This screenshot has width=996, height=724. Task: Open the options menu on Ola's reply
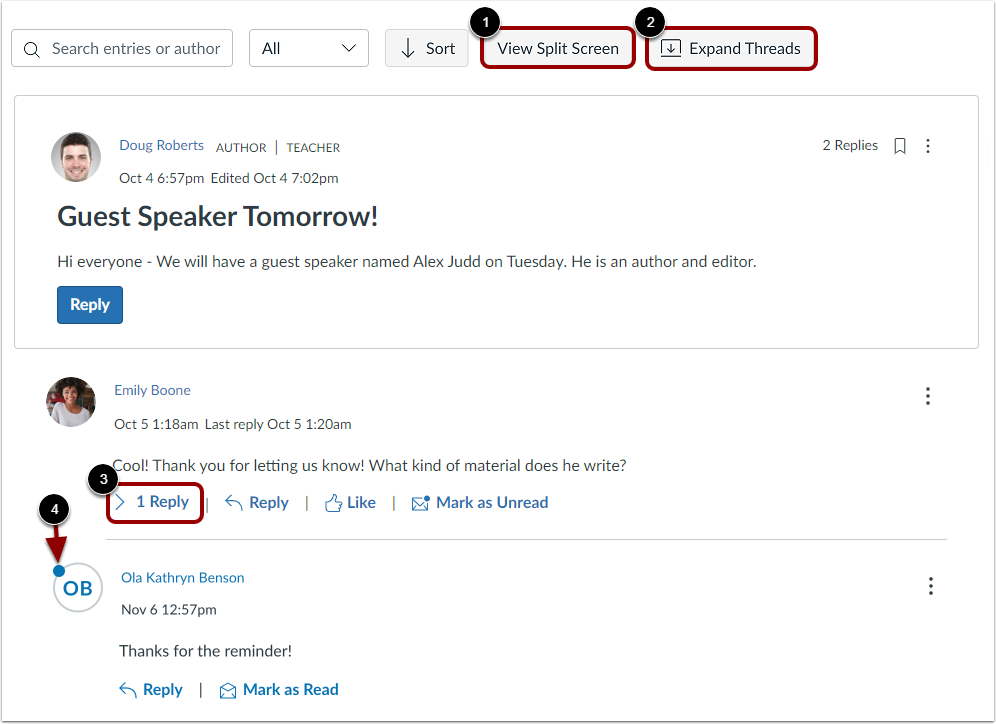click(x=931, y=585)
